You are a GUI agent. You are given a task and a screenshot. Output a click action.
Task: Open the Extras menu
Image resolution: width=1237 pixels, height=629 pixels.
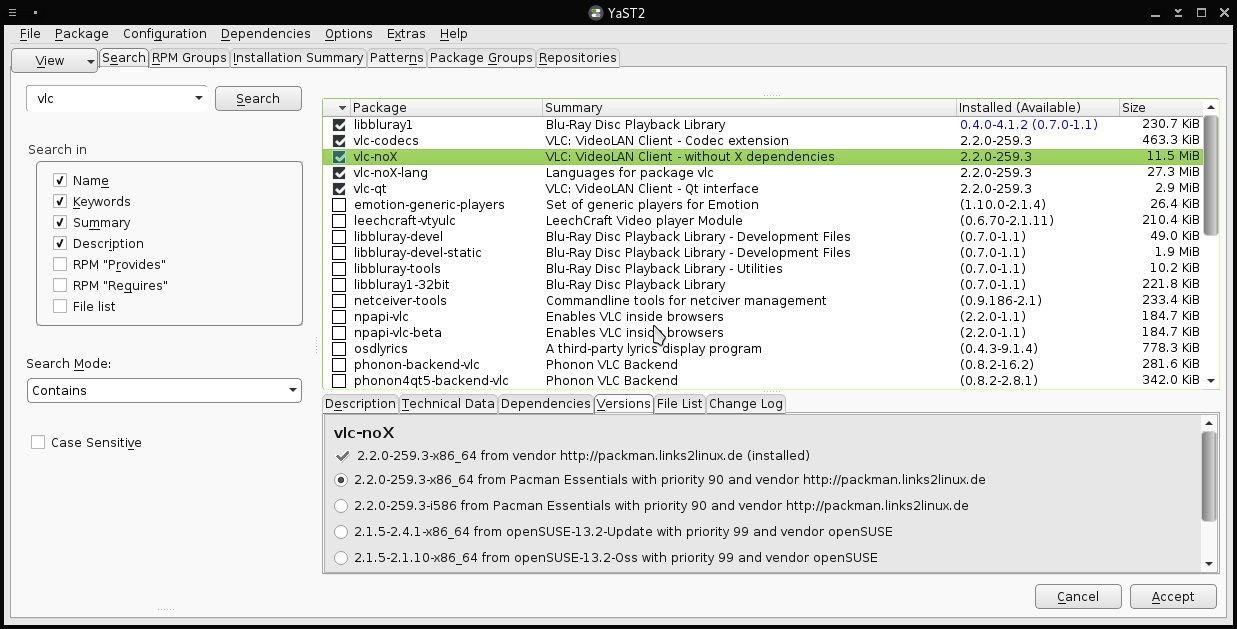click(406, 34)
